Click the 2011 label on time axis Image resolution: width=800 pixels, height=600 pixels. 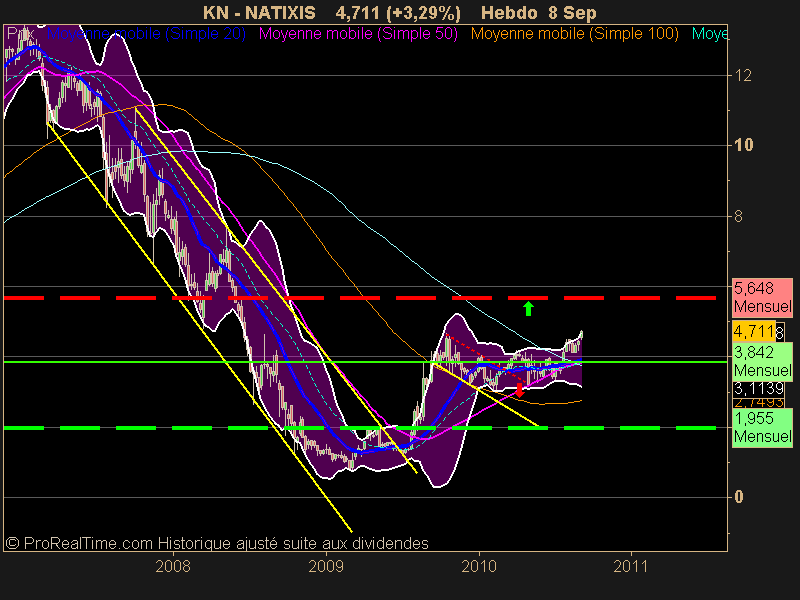tap(631, 566)
